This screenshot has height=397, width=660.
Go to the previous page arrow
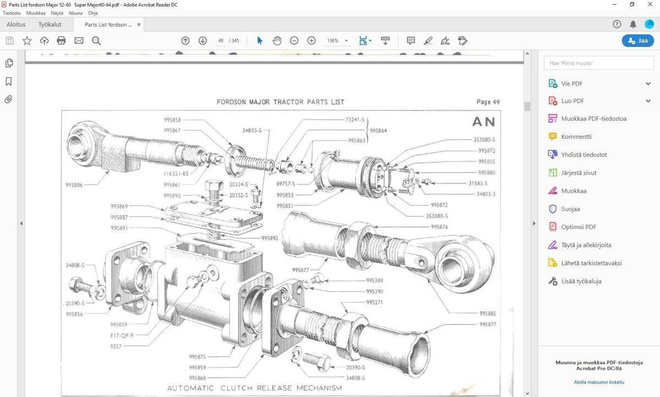185,41
